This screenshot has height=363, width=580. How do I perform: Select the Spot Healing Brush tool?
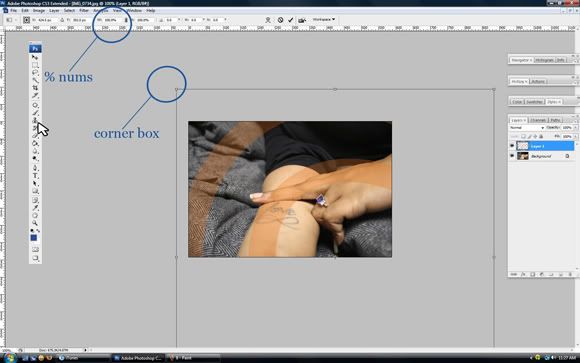35,105
